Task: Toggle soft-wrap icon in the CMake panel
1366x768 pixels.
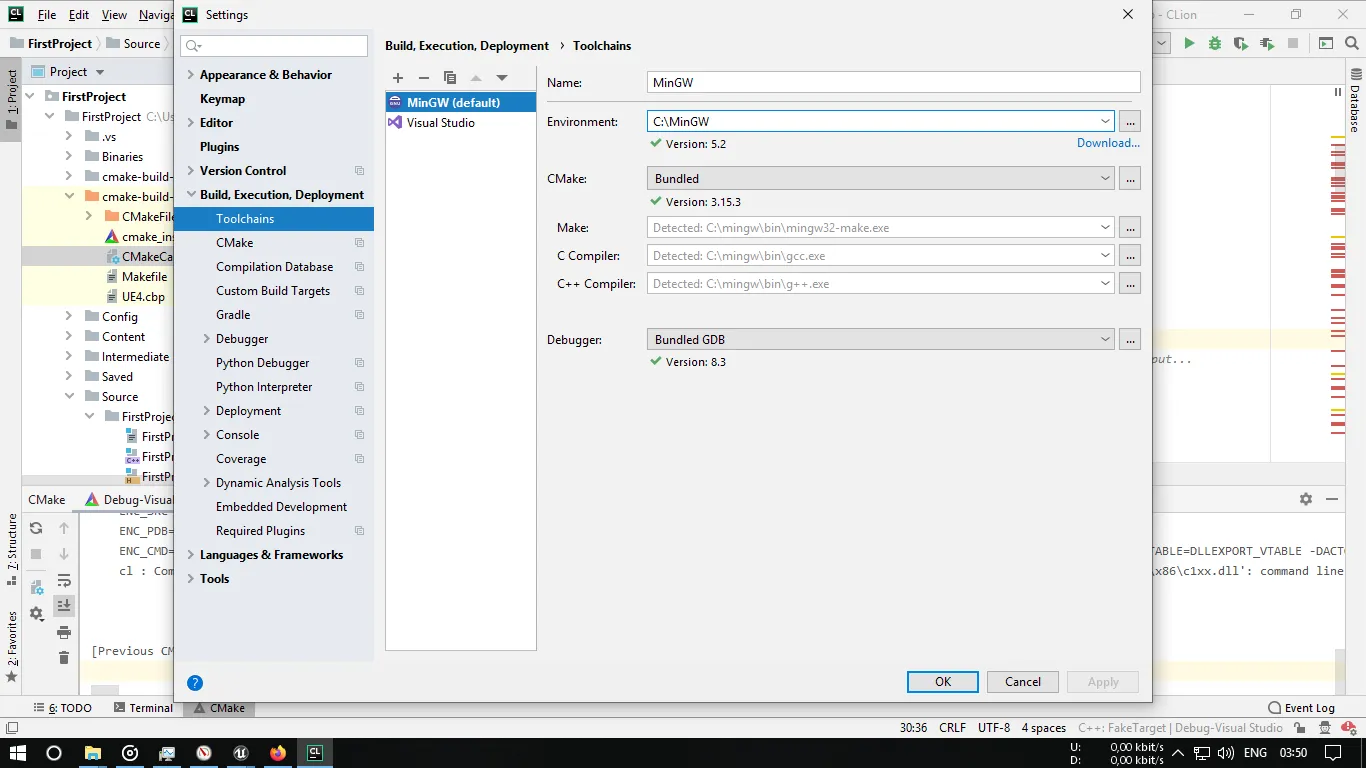Action: pyautogui.click(x=64, y=580)
